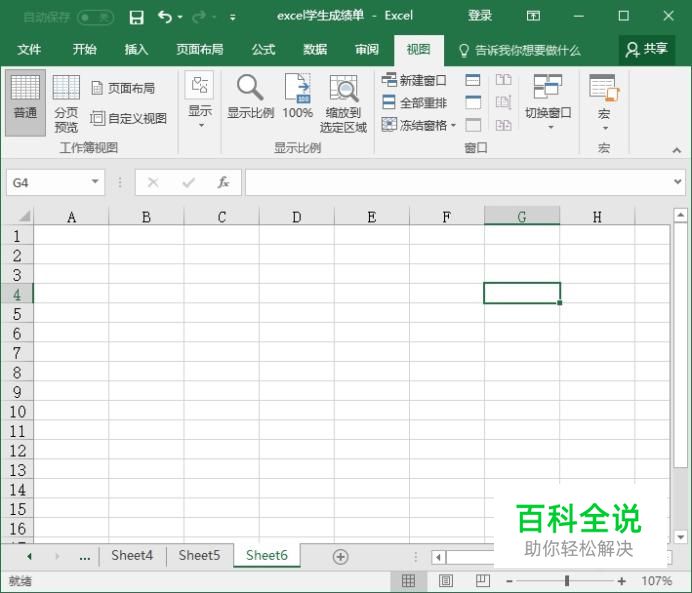Click 全部重排 arrange all
The height and width of the screenshot is (593, 692).
point(414,103)
